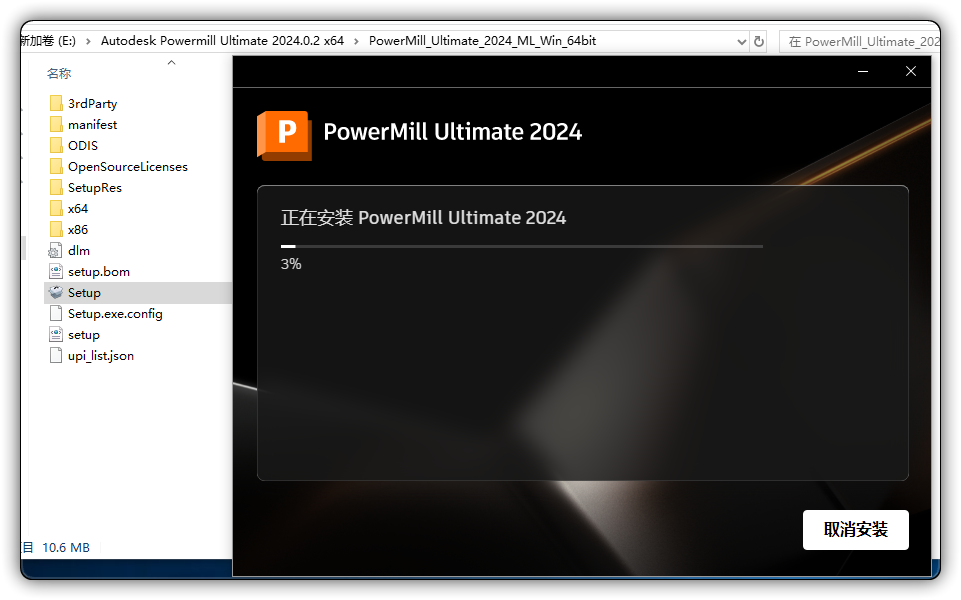
Task: Click the setup.bom file icon
Action: pos(56,271)
